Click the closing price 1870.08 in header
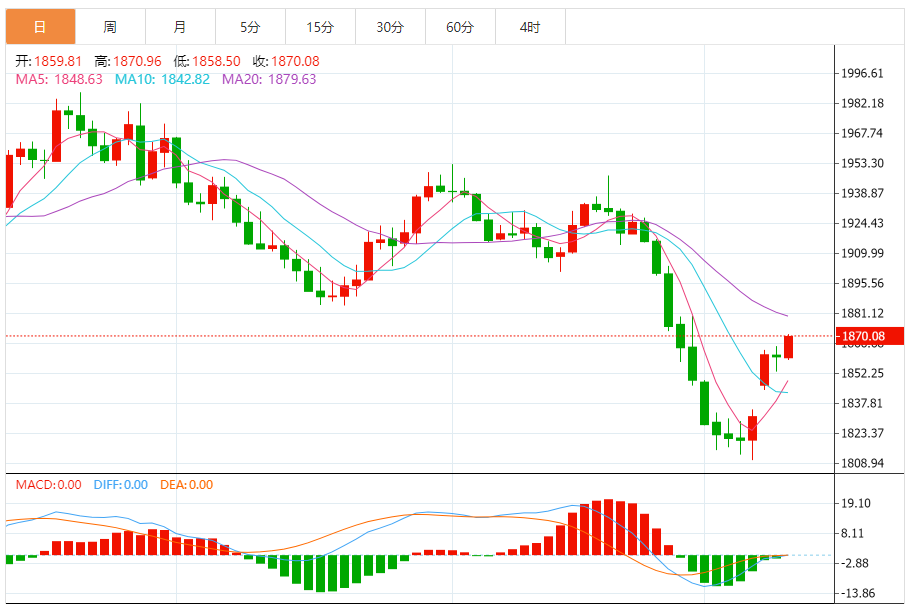911x604 pixels. pos(295,61)
